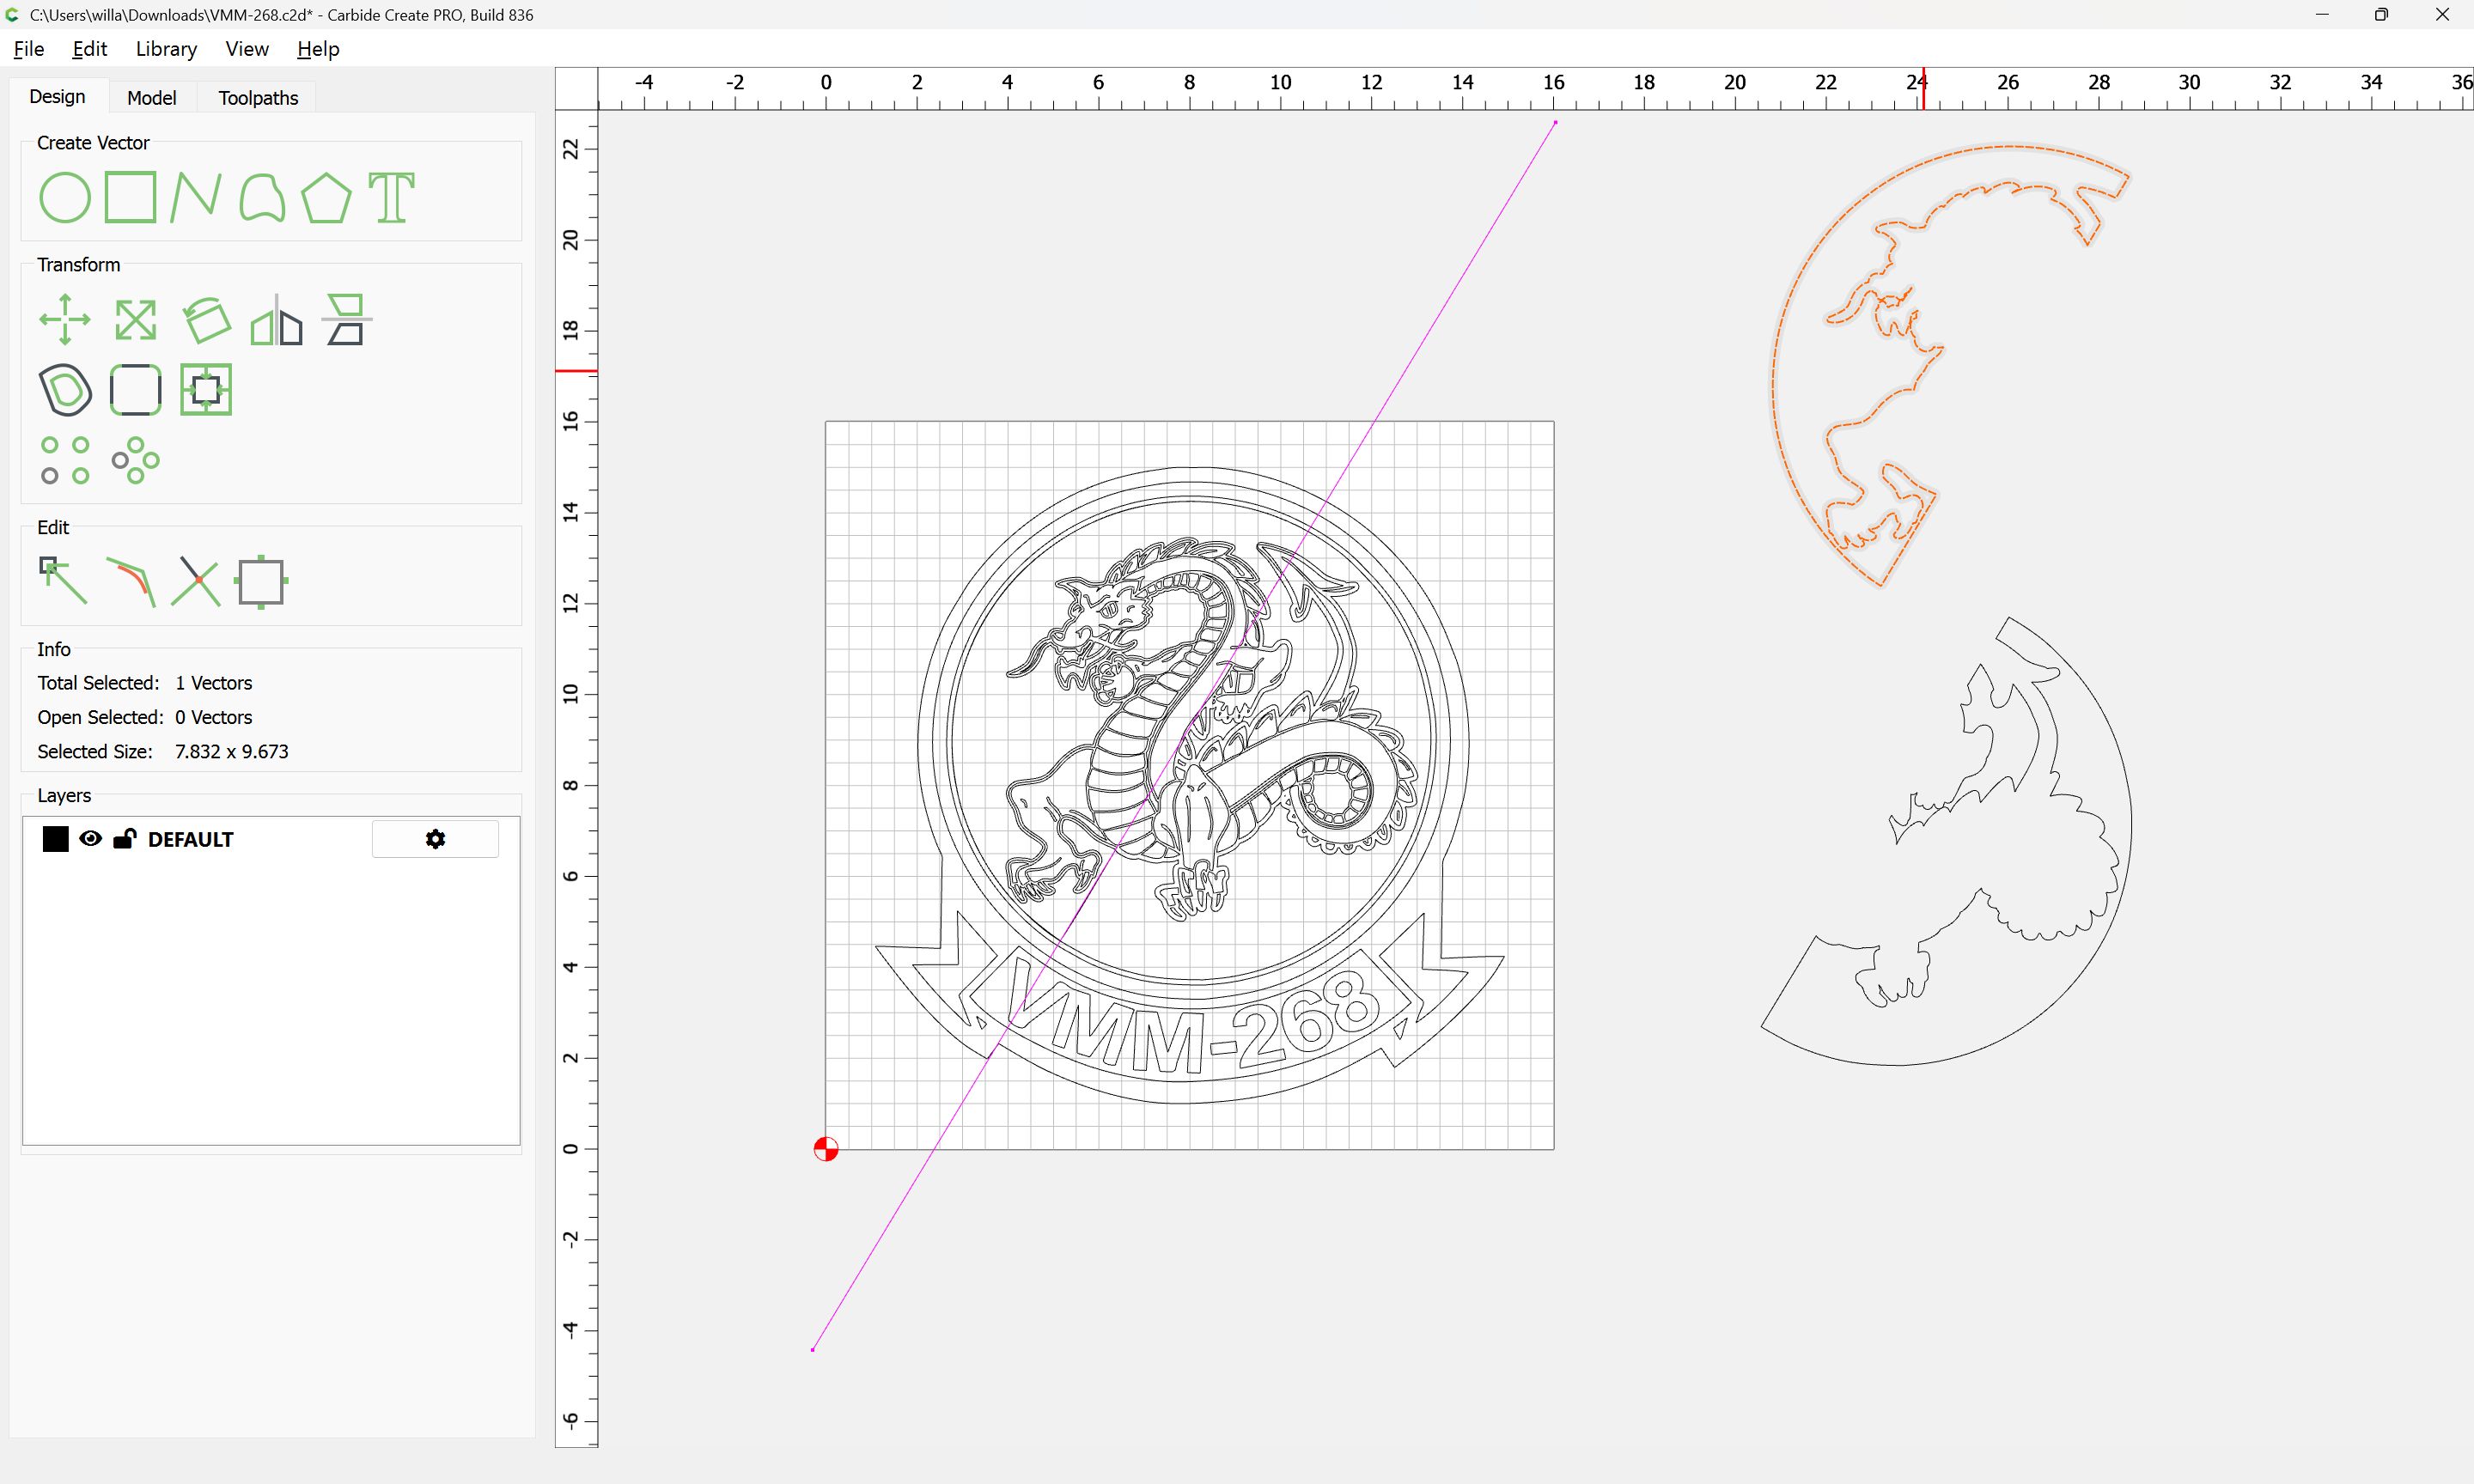Viewport: 2474px width, 1484px height.
Task: Hide the DEFAULT layer with eye icon
Action: pos(90,839)
